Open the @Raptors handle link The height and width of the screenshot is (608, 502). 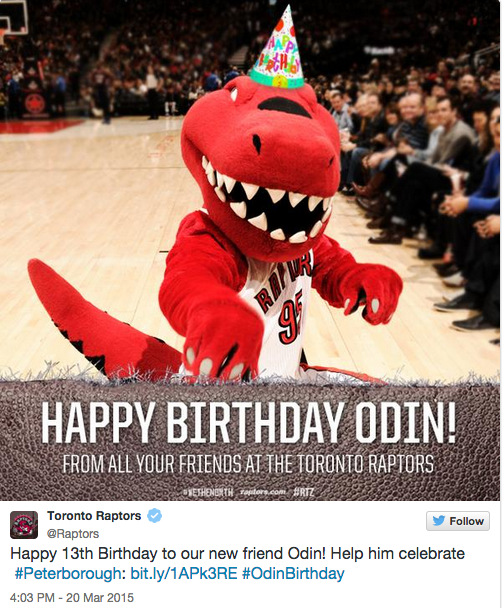[73, 534]
